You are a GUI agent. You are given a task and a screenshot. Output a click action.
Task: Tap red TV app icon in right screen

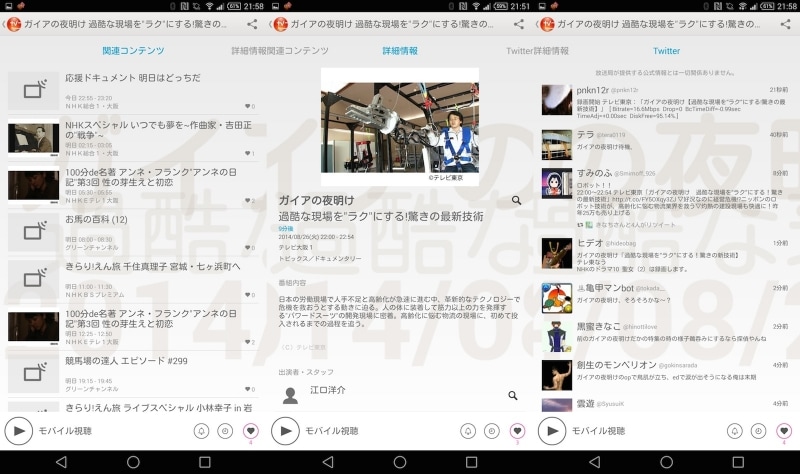click(x=547, y=24)
